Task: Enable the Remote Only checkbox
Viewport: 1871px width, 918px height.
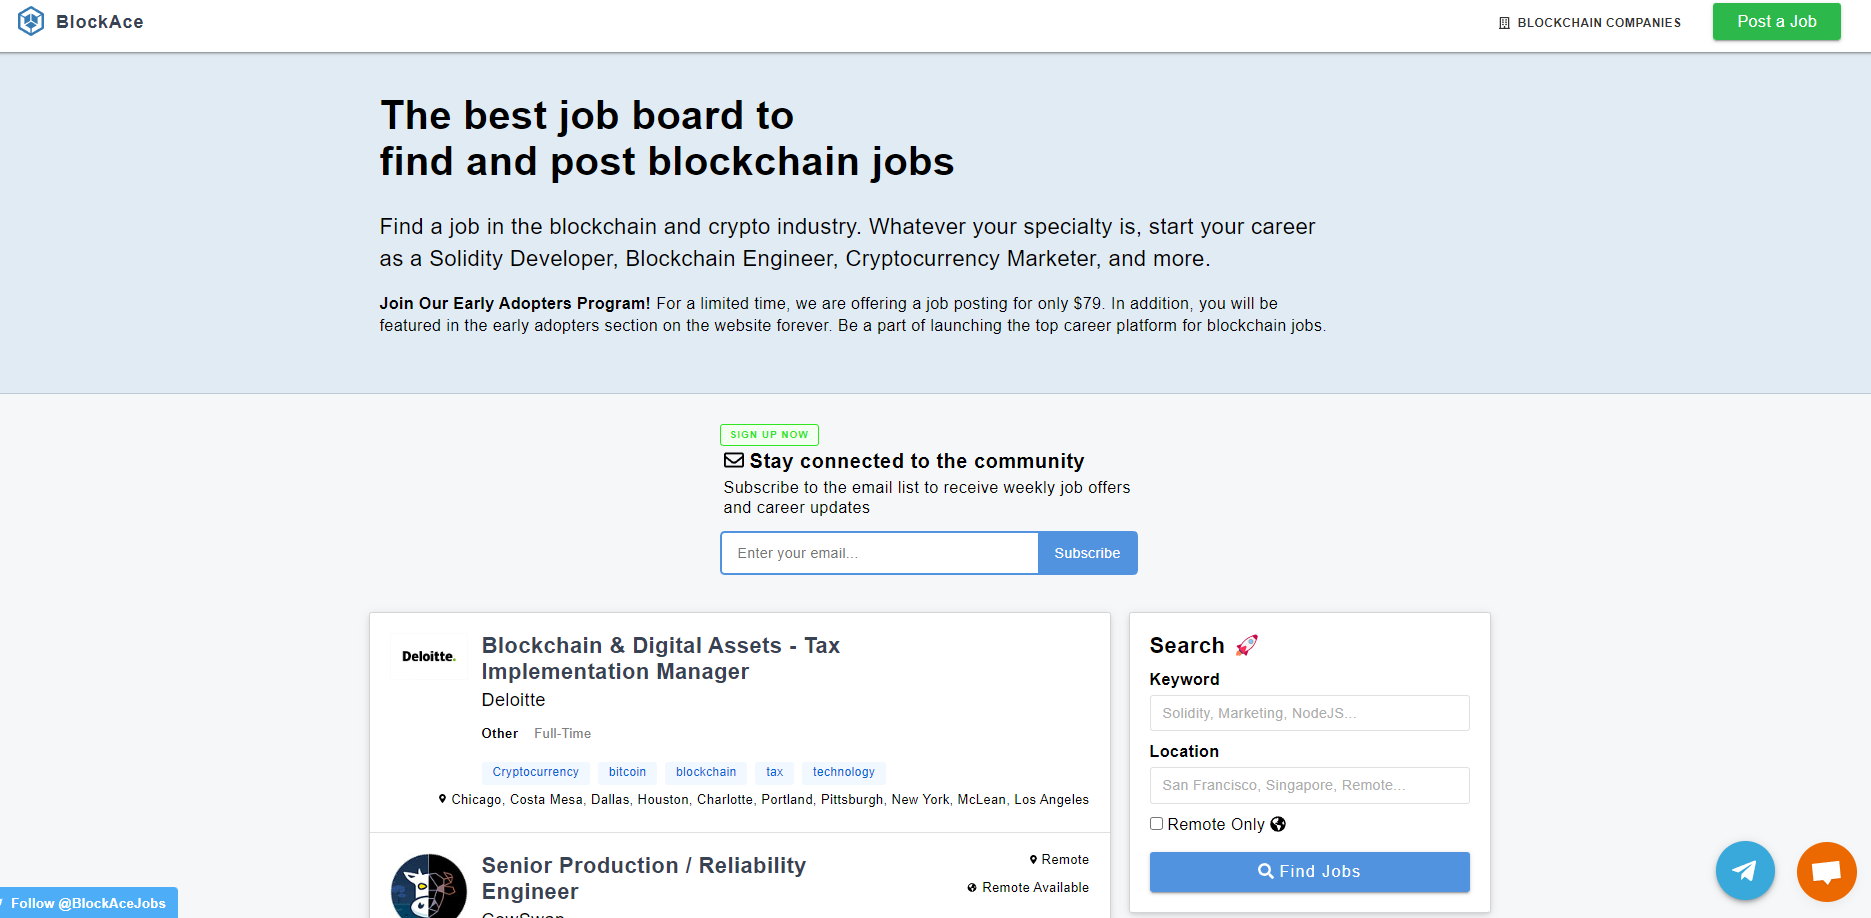Action: click(x=1156, y=823)
